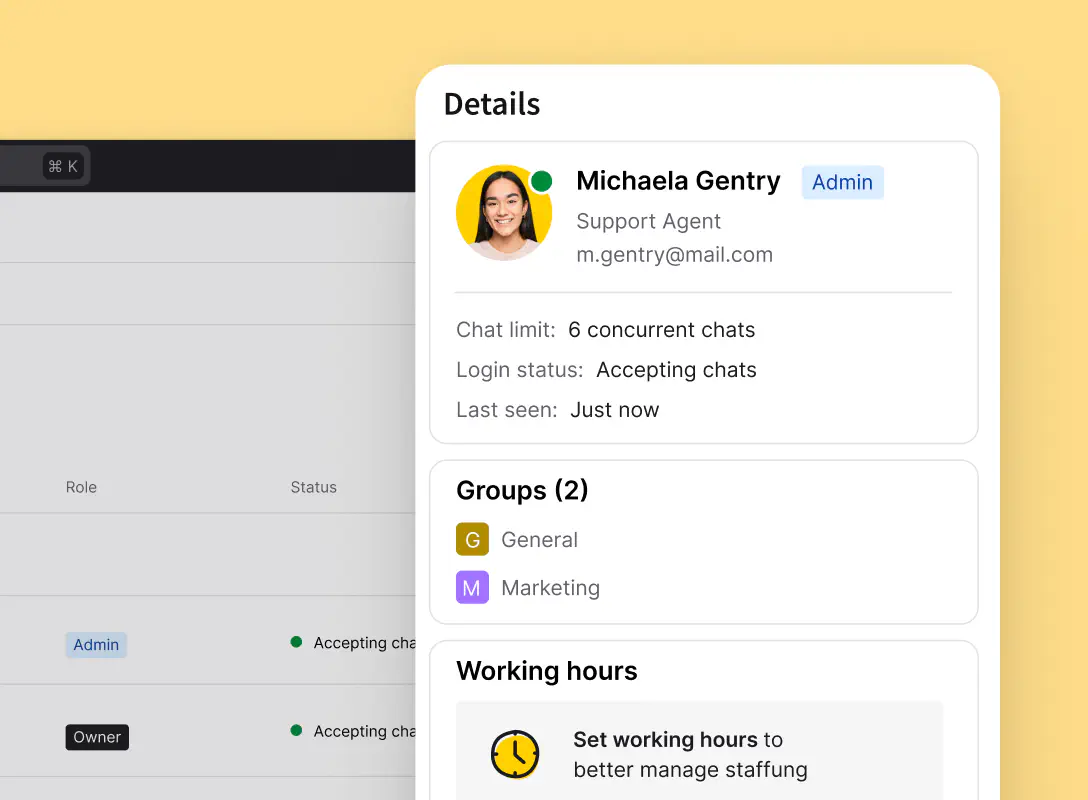Sort the agent list by Status column
Viewport: 1088px width, 800px height.
click(x=313, y=487)
